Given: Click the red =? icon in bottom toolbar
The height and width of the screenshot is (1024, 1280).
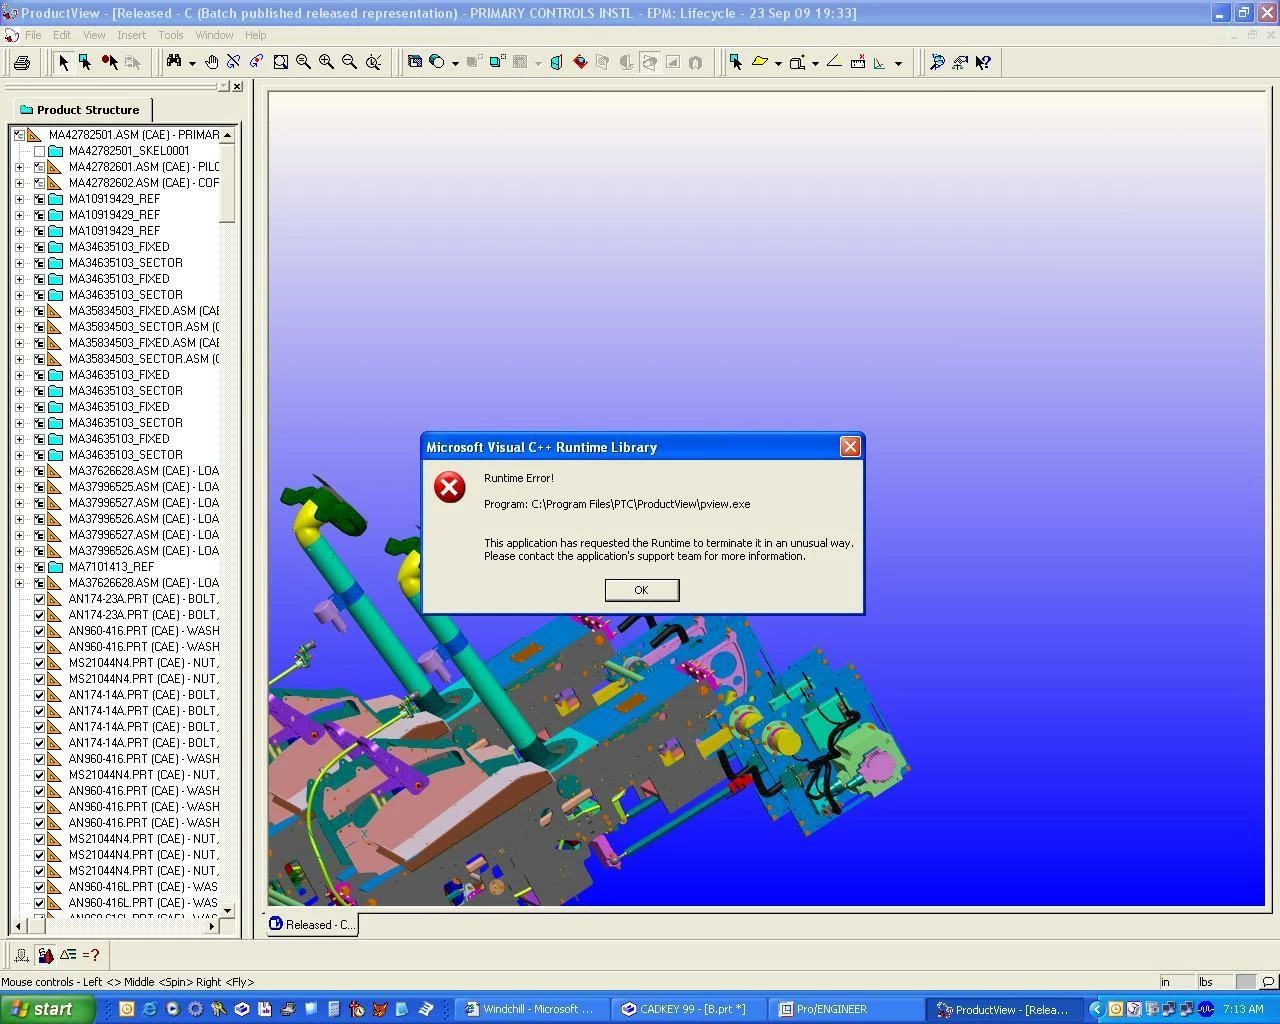Looking at the screenshot, I should point(91,955).
